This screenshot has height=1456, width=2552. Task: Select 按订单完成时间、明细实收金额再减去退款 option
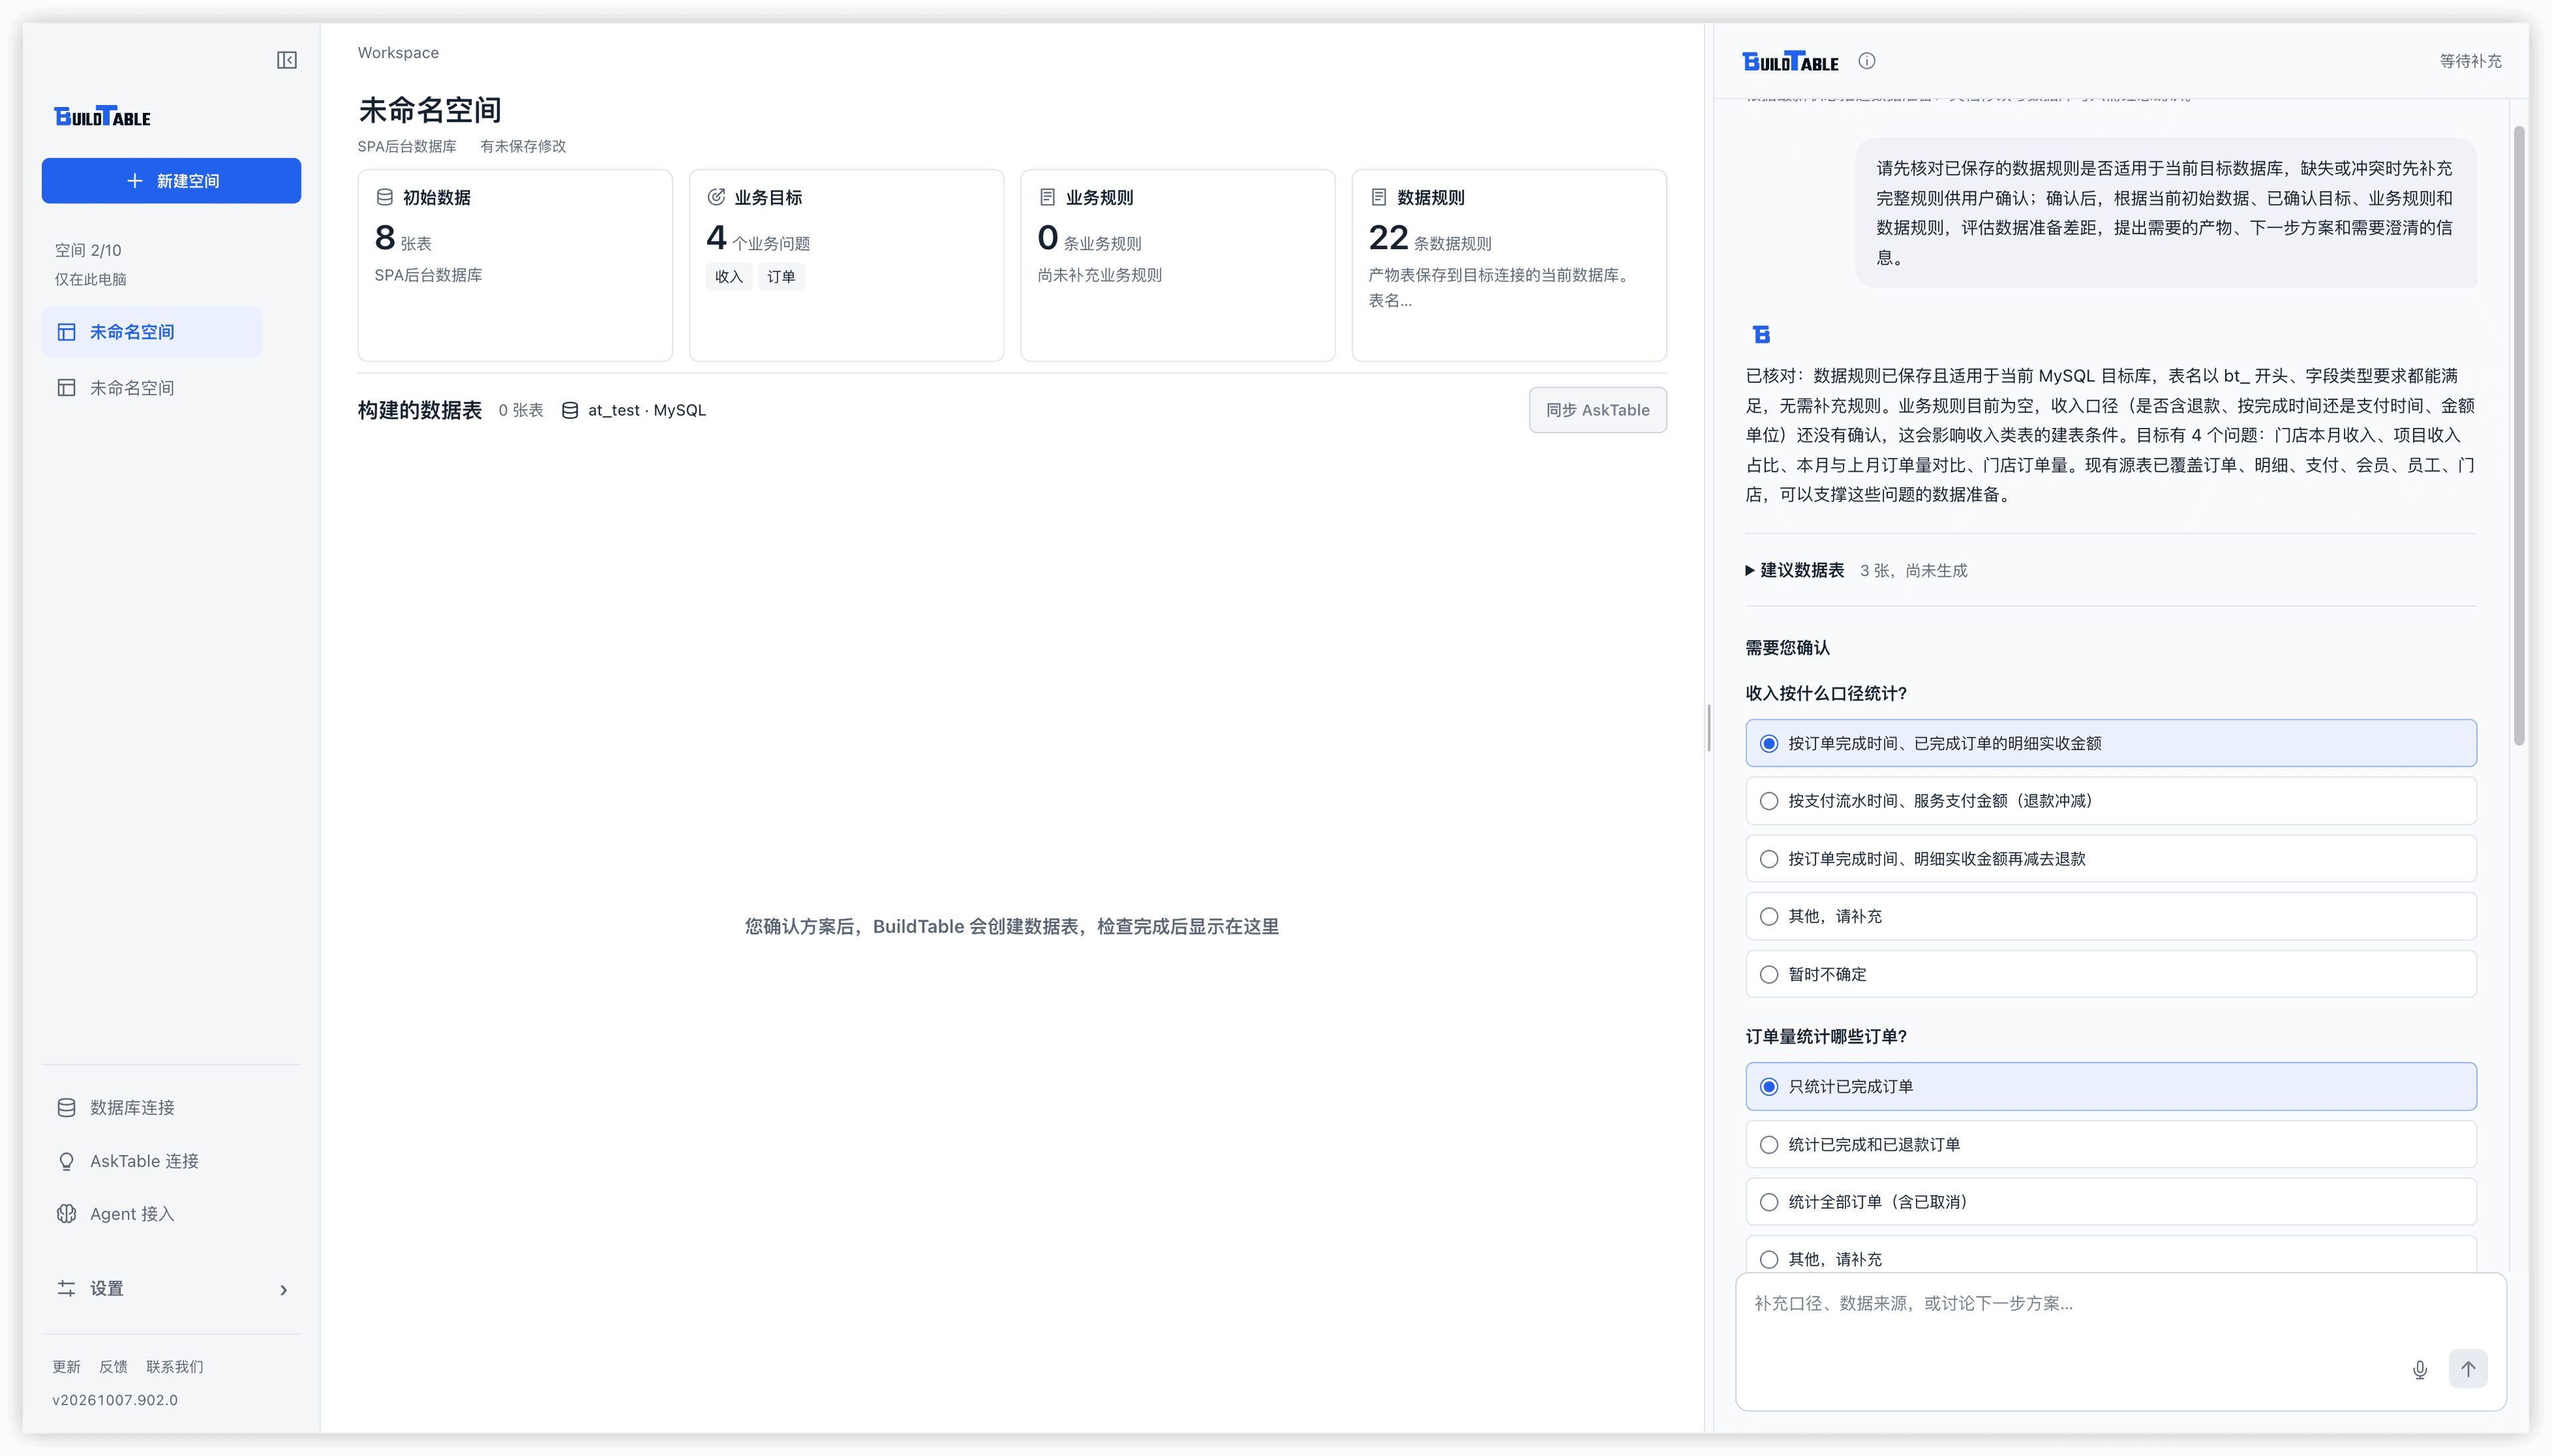tap(2110, 859)
